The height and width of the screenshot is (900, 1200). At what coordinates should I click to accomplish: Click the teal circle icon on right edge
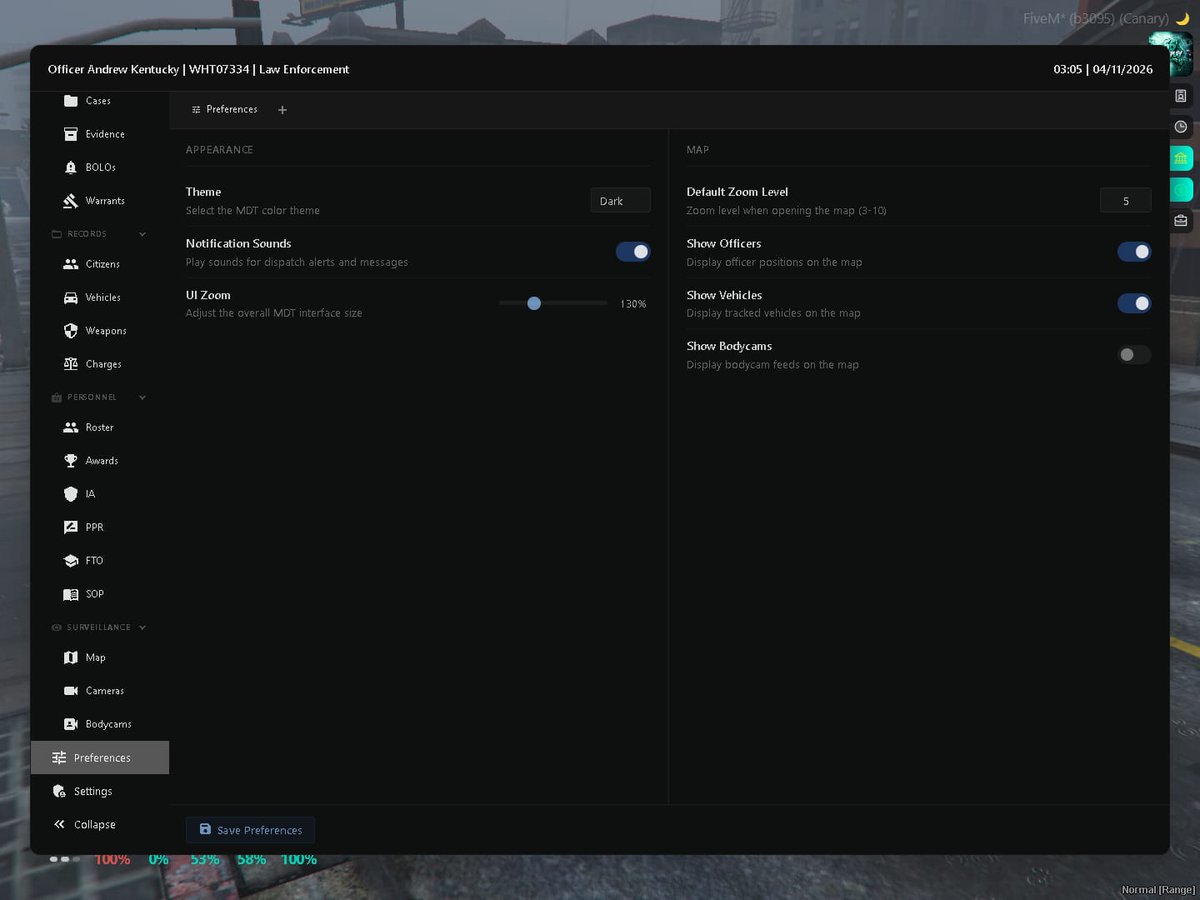pyautogui.click(x=1181, y=189)
